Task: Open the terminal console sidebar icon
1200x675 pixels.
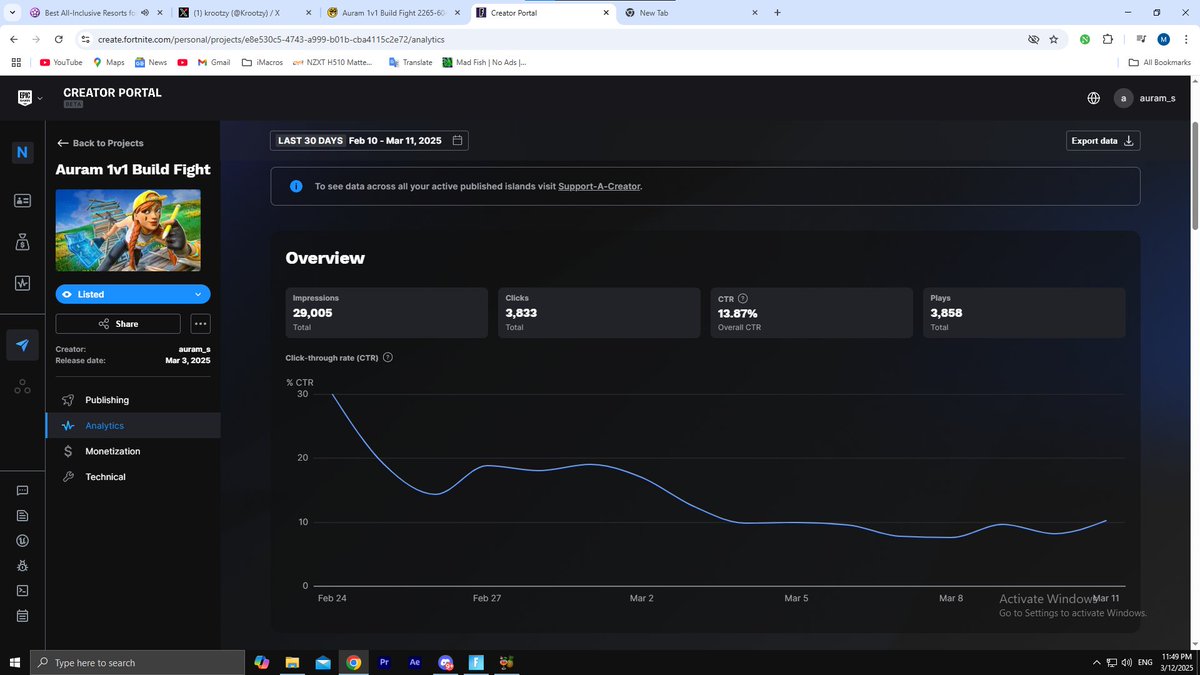Action: click(23, 590)
